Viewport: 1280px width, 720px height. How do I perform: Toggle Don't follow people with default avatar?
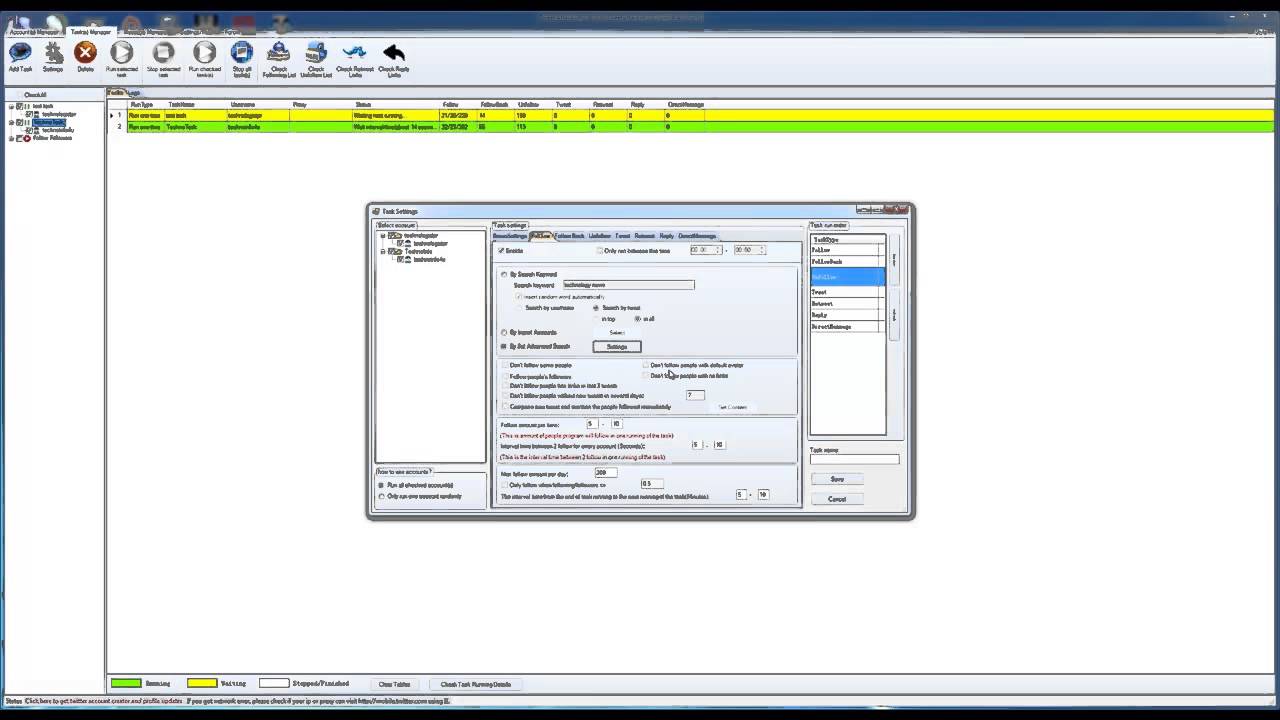click(646, 365)
